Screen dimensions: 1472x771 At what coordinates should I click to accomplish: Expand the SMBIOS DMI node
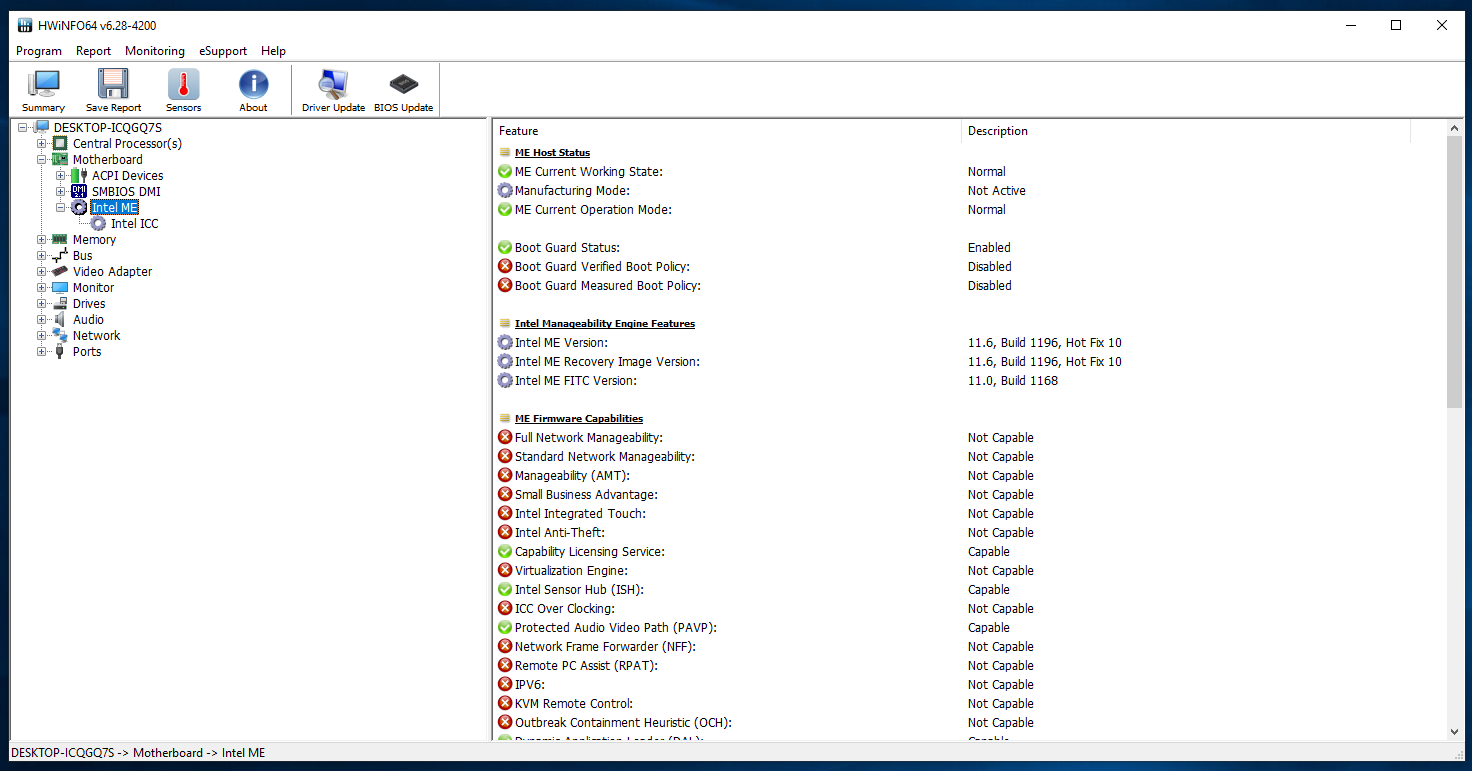pyautogui.click(x=61, y=192)
